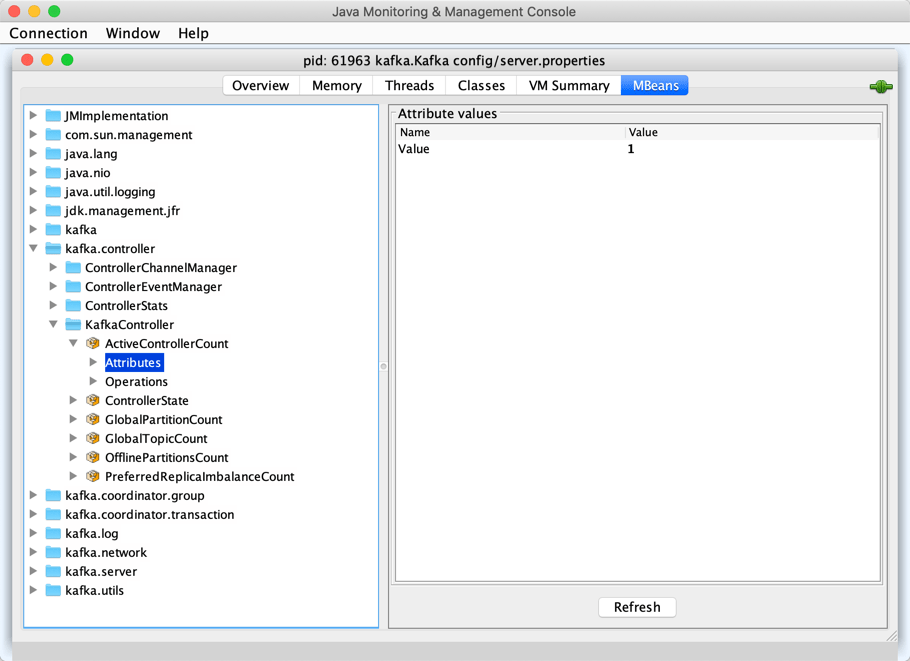
Task: Click the KafkaController folder icon
Action: (72, 324)
